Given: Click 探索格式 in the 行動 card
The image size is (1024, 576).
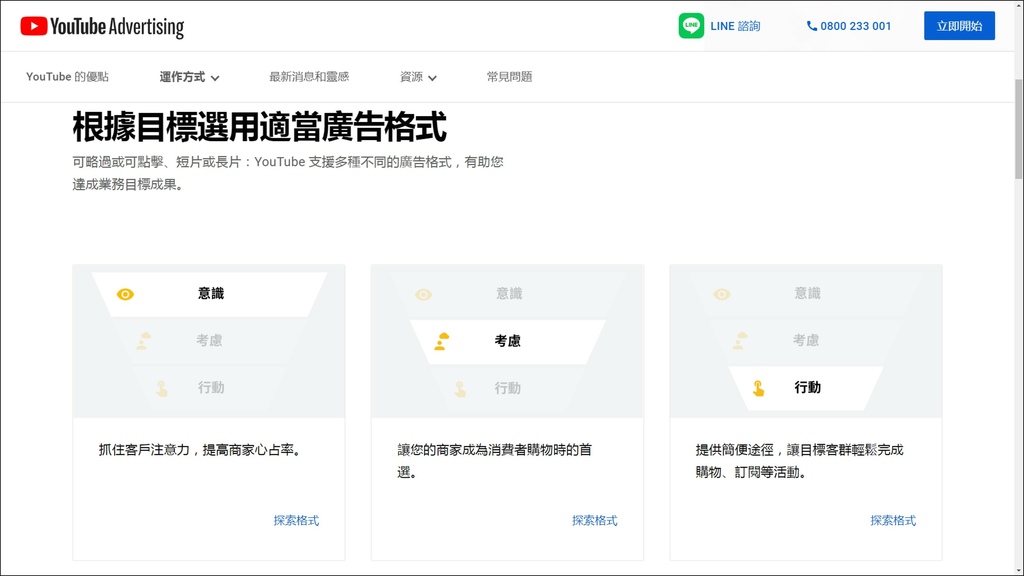Looking at the screenshot, I should (x=893, y=520).
